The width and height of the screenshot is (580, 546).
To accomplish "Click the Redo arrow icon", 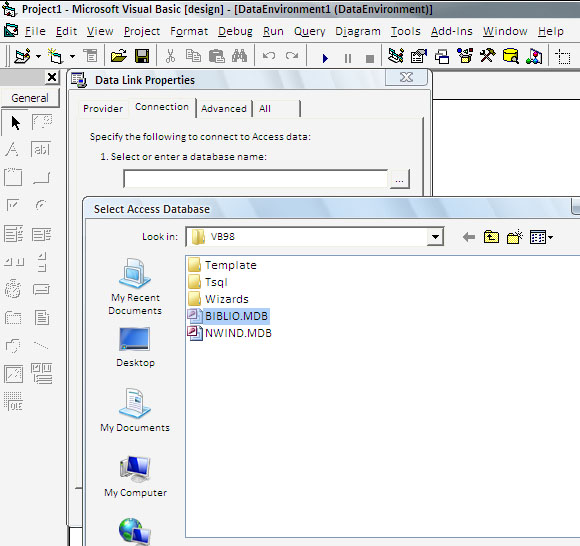I will point(292,56).
